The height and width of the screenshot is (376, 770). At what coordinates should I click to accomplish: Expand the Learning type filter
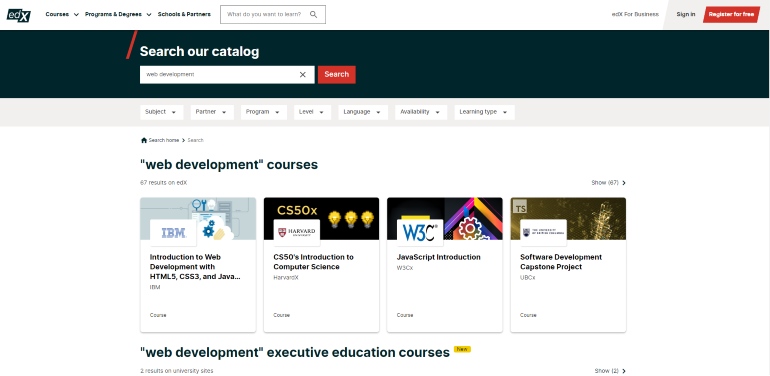tap(484, 112)
